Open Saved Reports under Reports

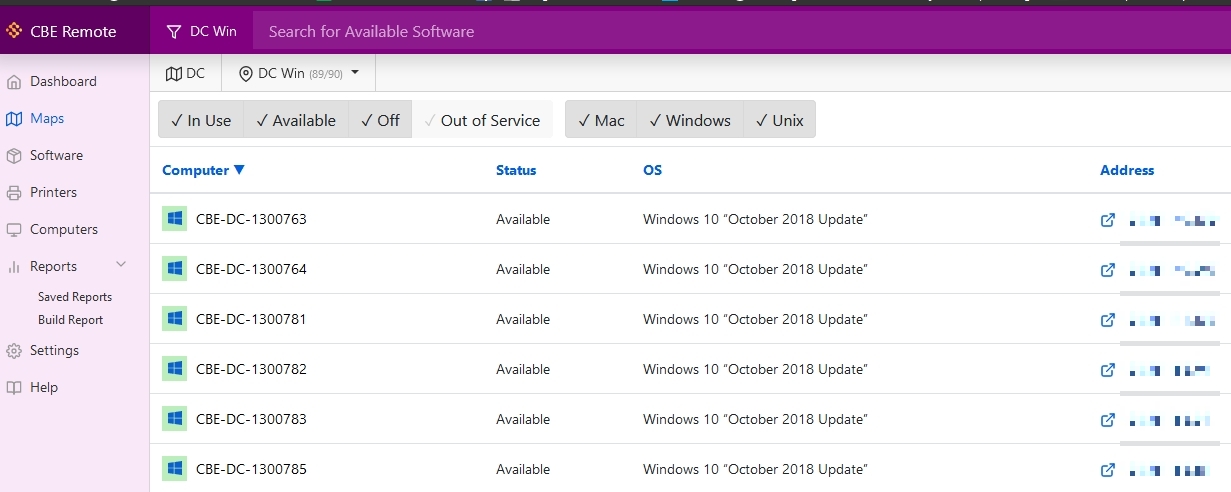pyautogui.click(x=75, y=297)
